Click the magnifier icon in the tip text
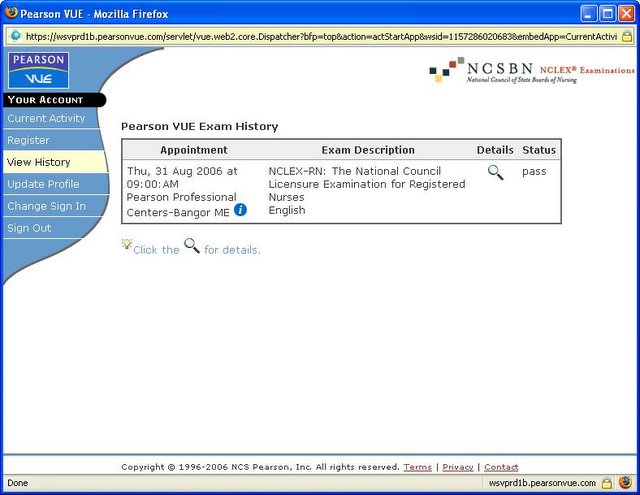 [x=192, y=247]
